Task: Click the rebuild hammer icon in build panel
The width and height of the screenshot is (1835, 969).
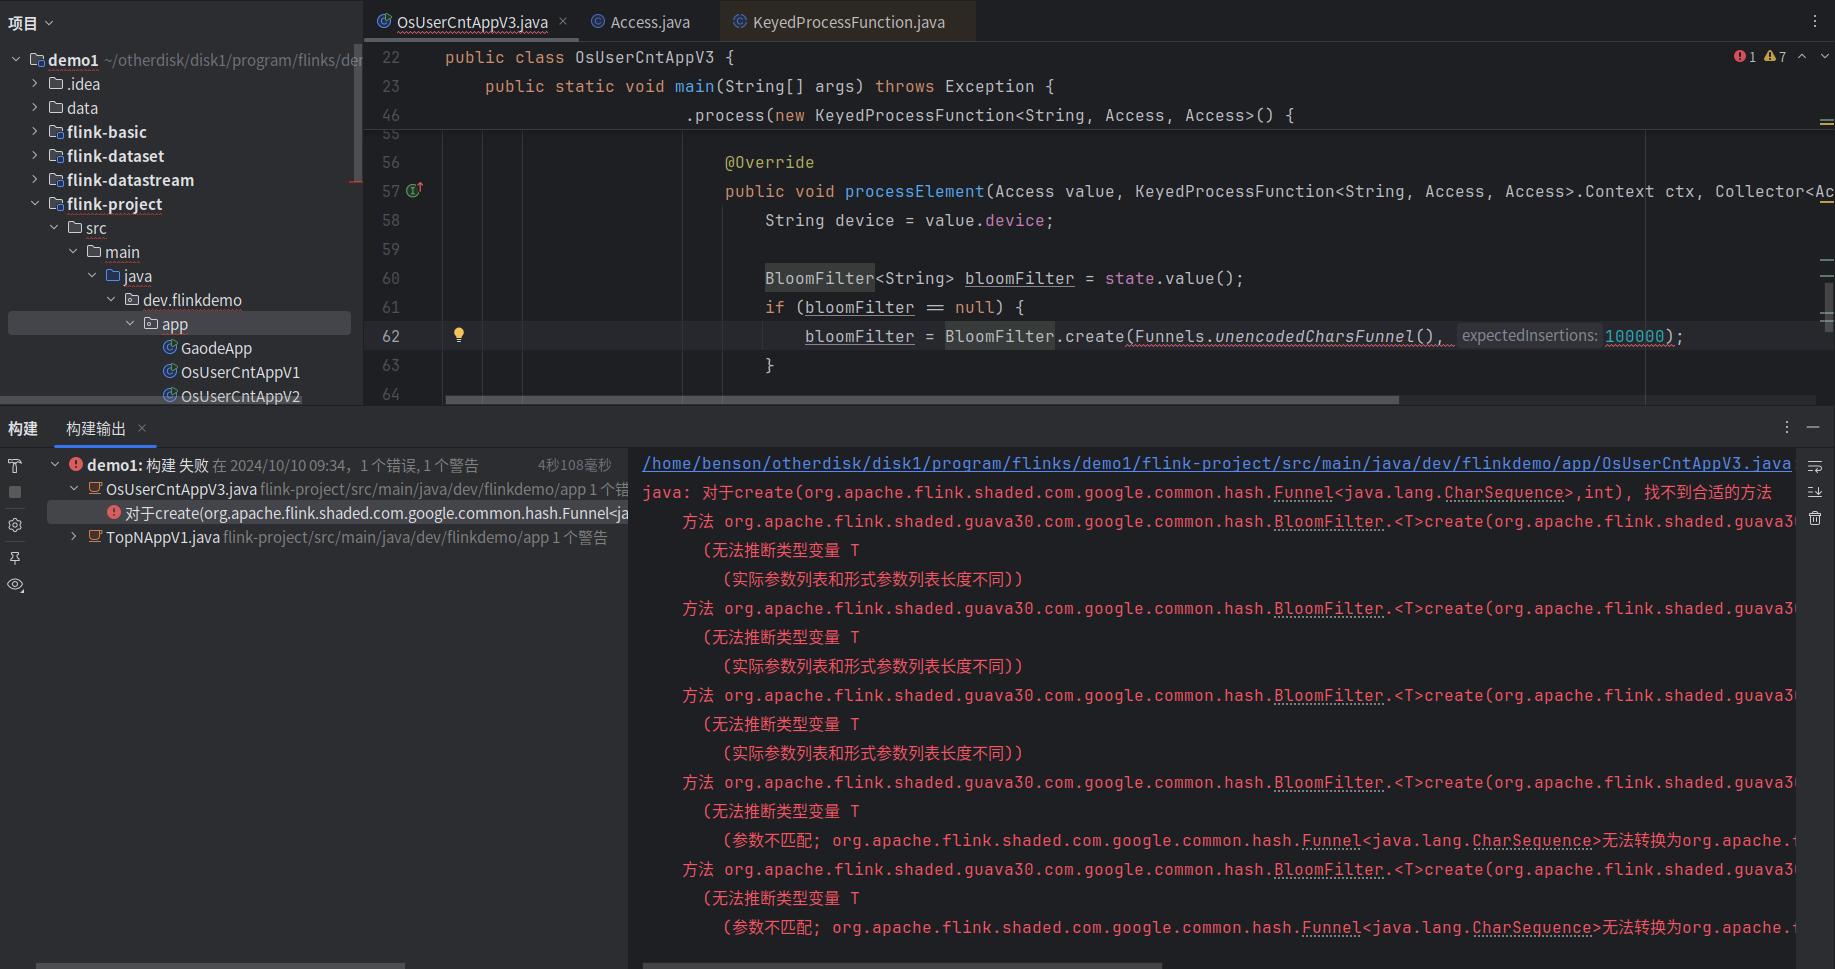Action: pos(15,466)
